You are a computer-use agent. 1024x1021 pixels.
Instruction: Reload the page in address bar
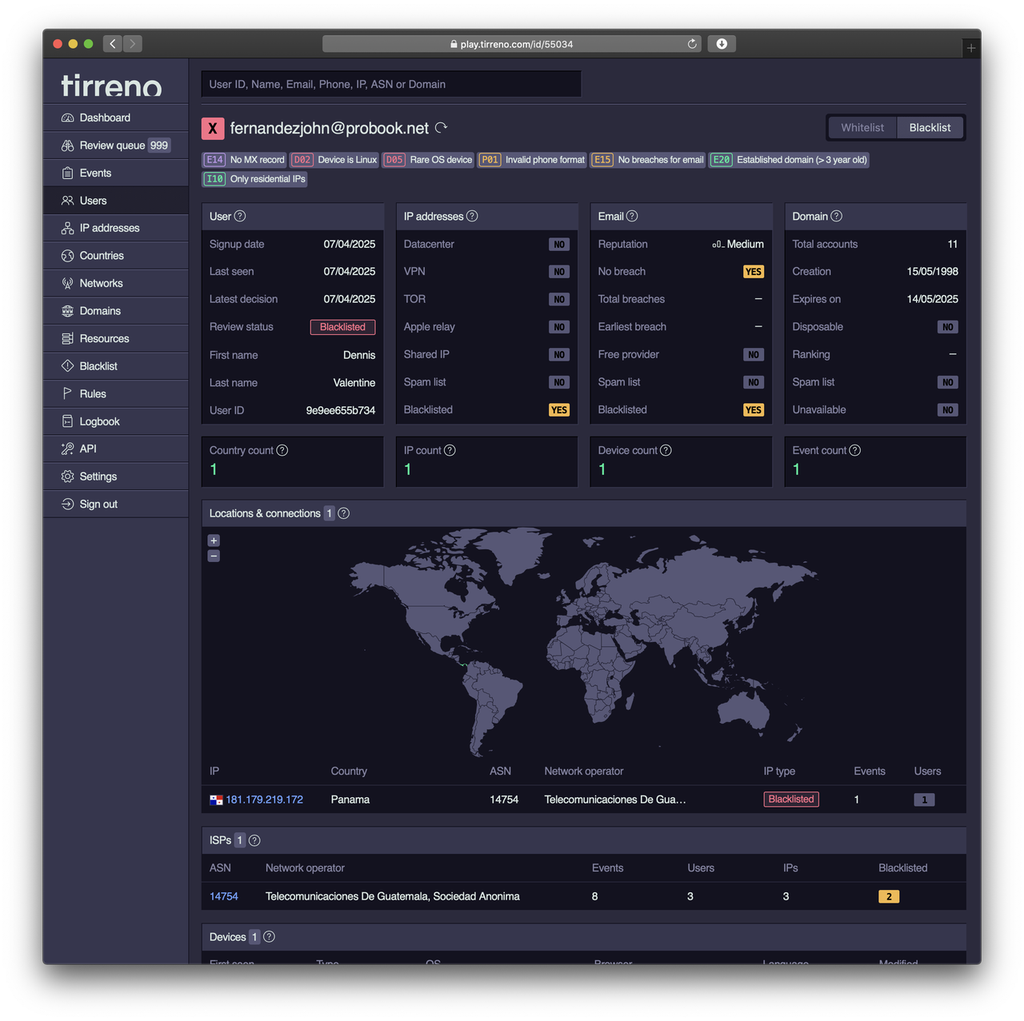[692, 44]
